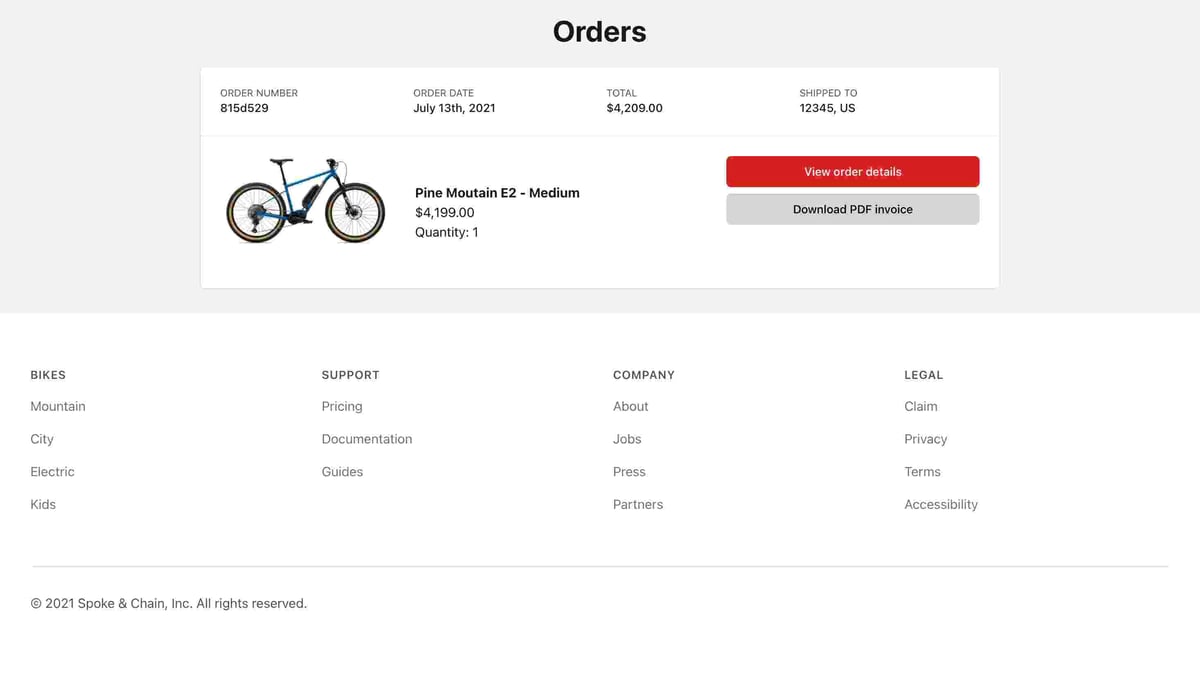Open the Pine Moutain E2 - Medium product title
The image size is (1200, 700).
(x=497, y=193)
